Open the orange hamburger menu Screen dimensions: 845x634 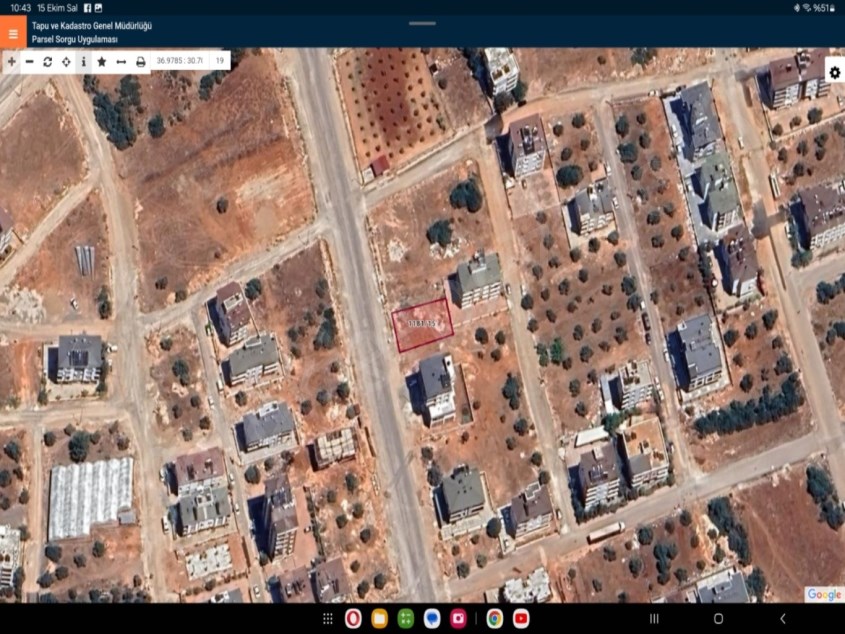pyautogui.click(x=13, y=33)
